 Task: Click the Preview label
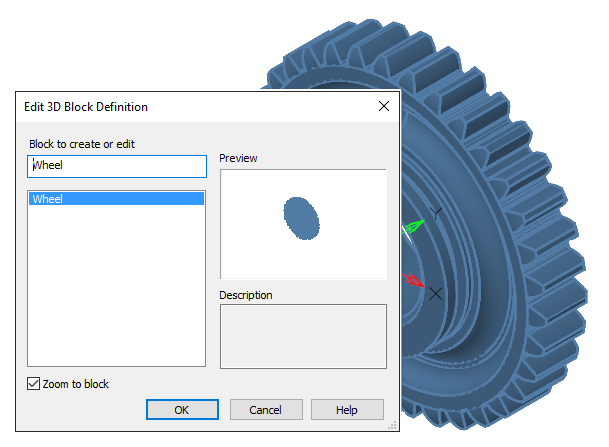point(238,159)
